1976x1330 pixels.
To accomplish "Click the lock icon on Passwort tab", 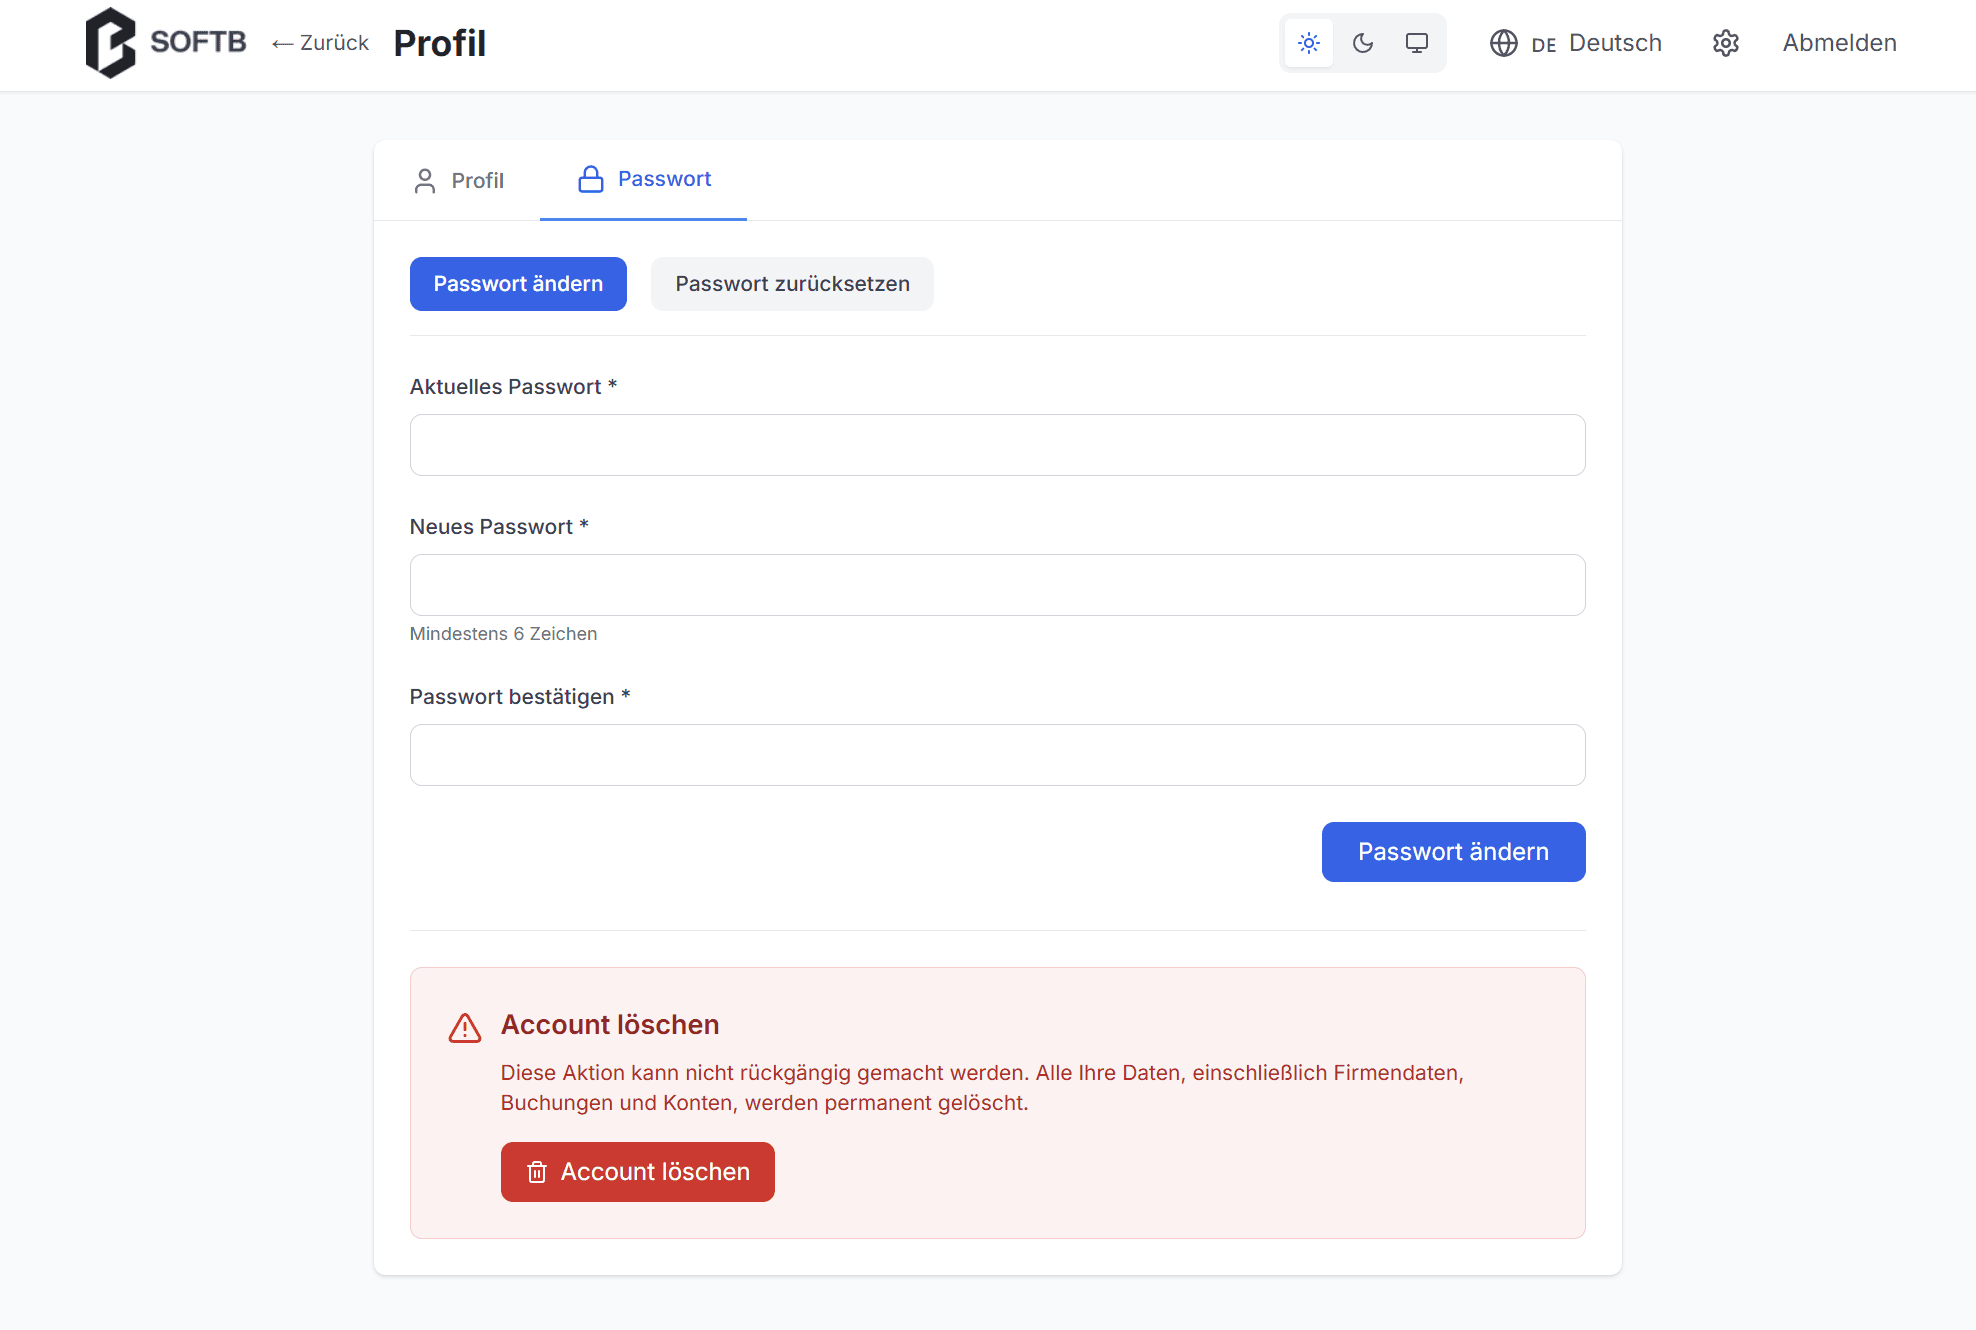I will 591,179.
